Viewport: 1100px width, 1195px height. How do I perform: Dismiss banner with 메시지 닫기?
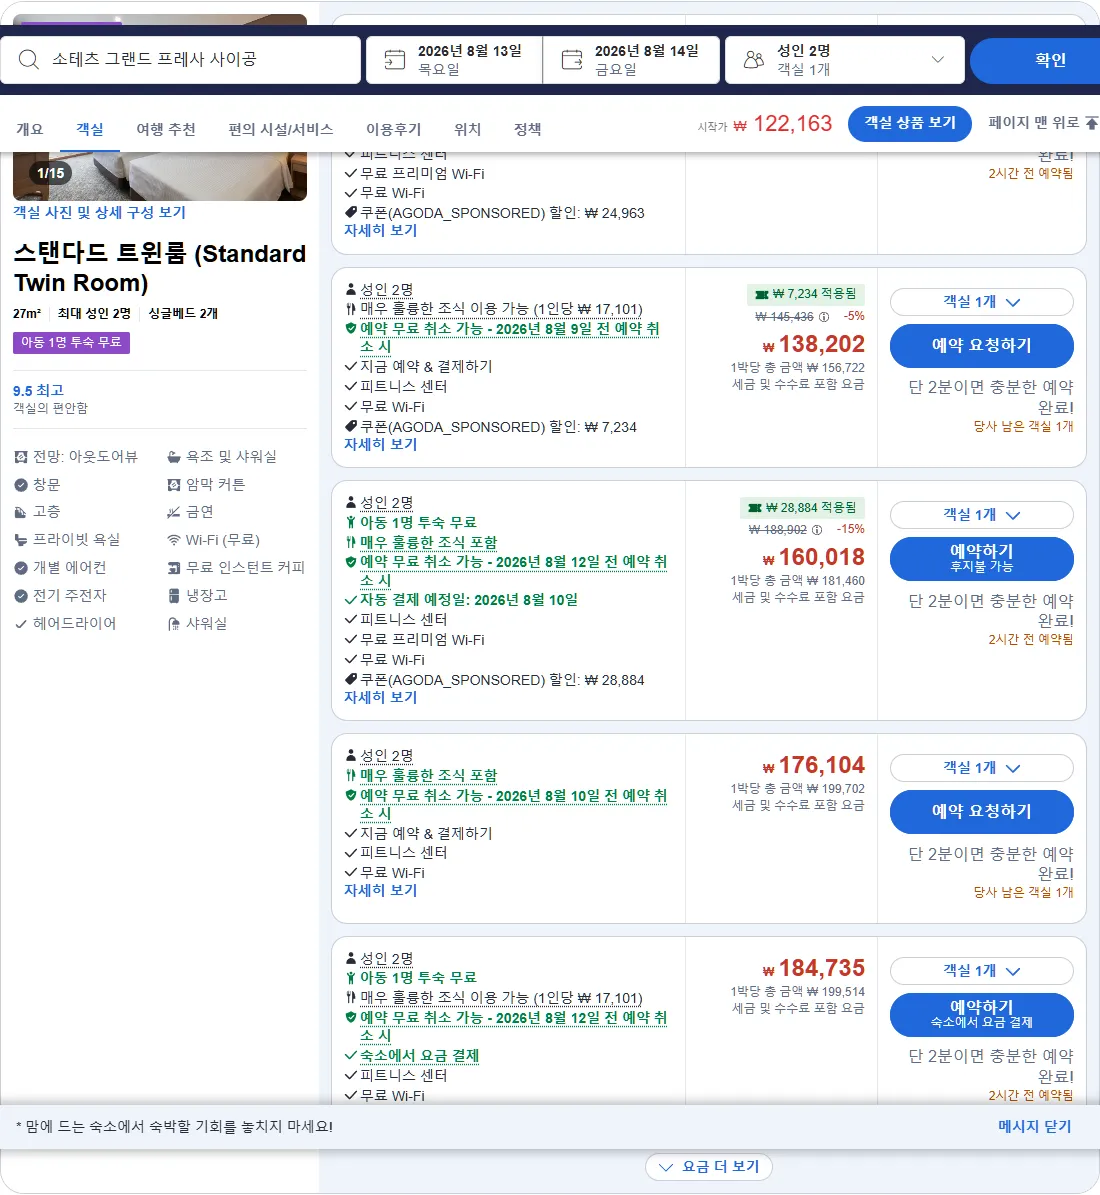pos(1034,1126)
